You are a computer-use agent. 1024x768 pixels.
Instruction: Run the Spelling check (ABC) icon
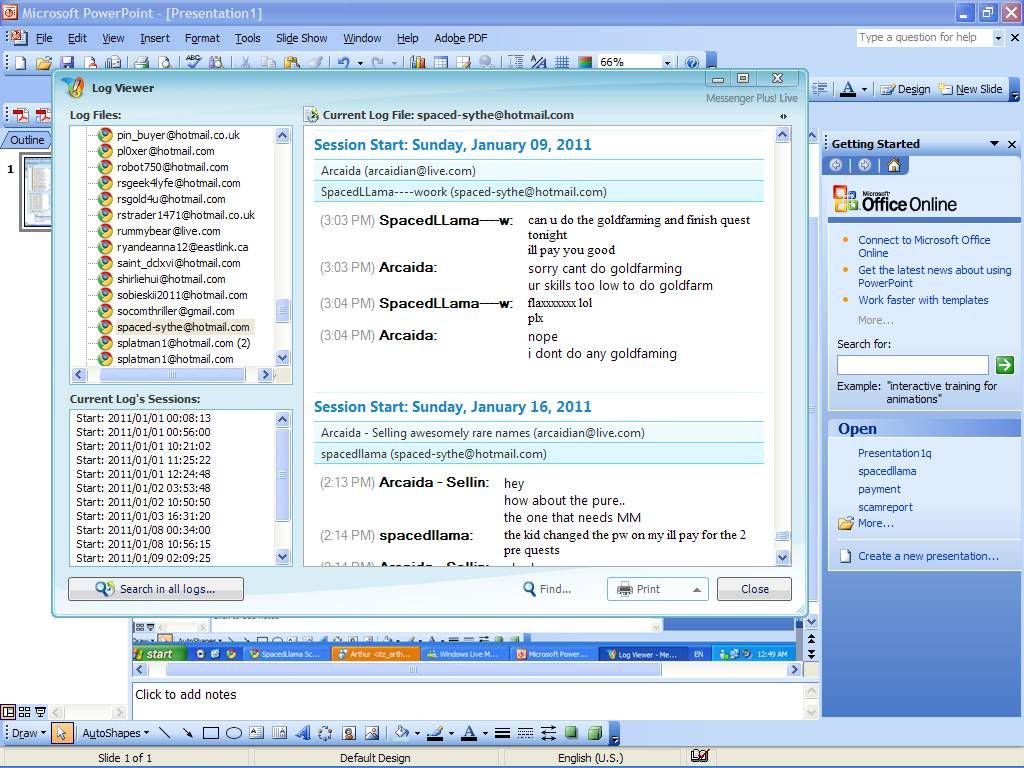pyautogui.click(x=193, y=62)
